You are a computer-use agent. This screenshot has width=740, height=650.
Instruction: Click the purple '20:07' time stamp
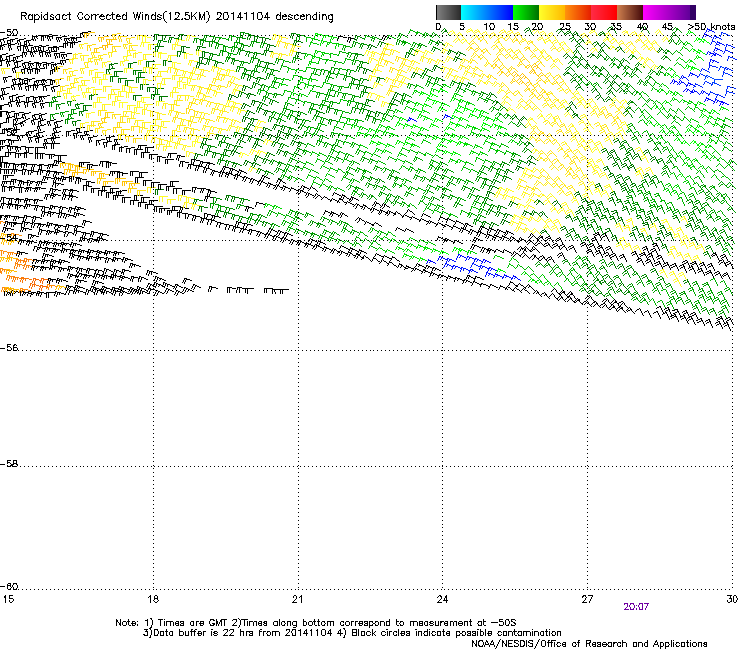[636, 607]
